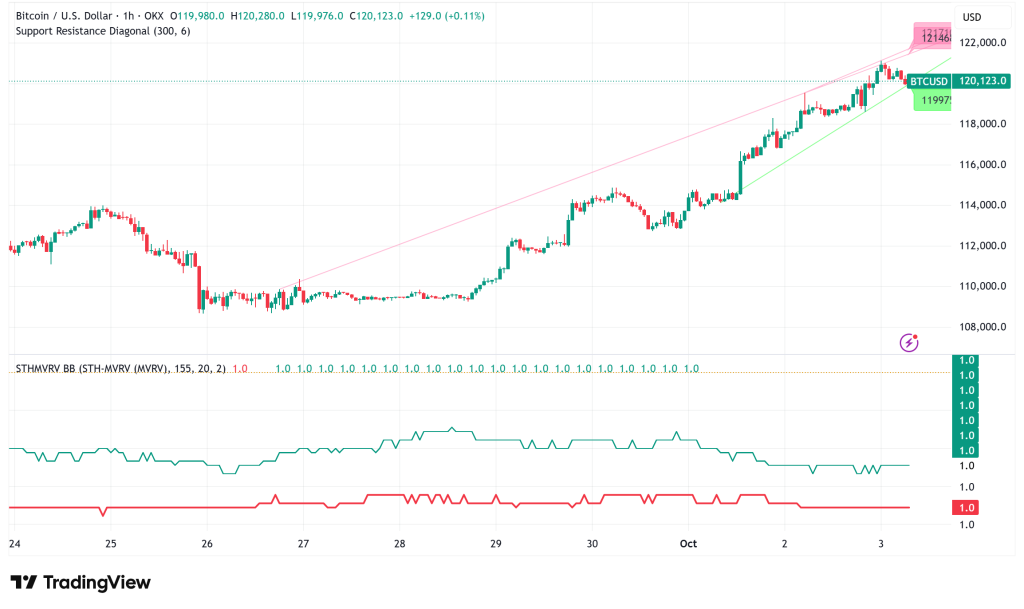Select the STHMVRV BB indicator legend

[120, 369]
